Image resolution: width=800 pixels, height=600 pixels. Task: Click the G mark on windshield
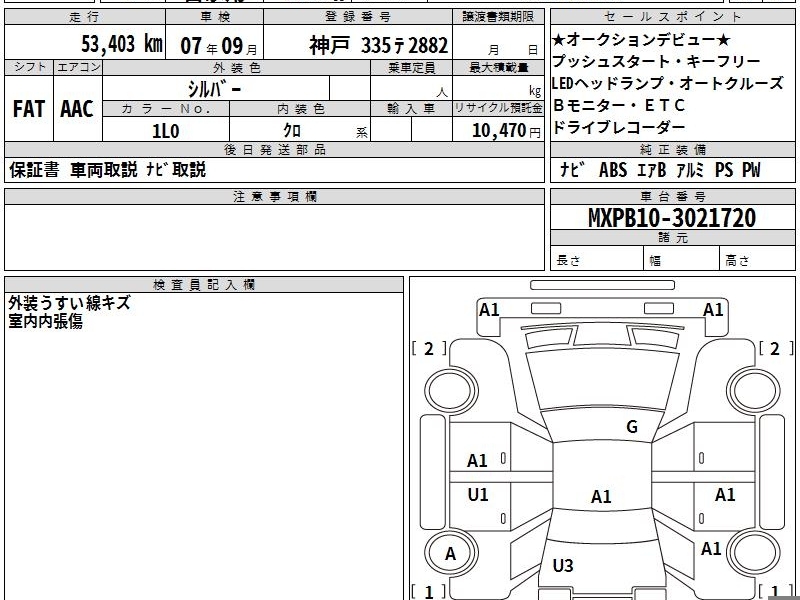tap(632, 427)
